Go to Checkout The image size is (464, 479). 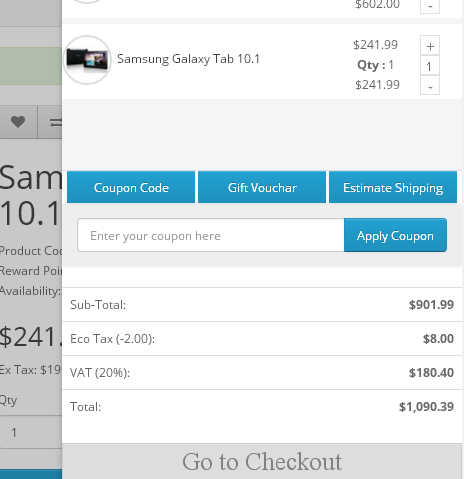click(262, 461)
